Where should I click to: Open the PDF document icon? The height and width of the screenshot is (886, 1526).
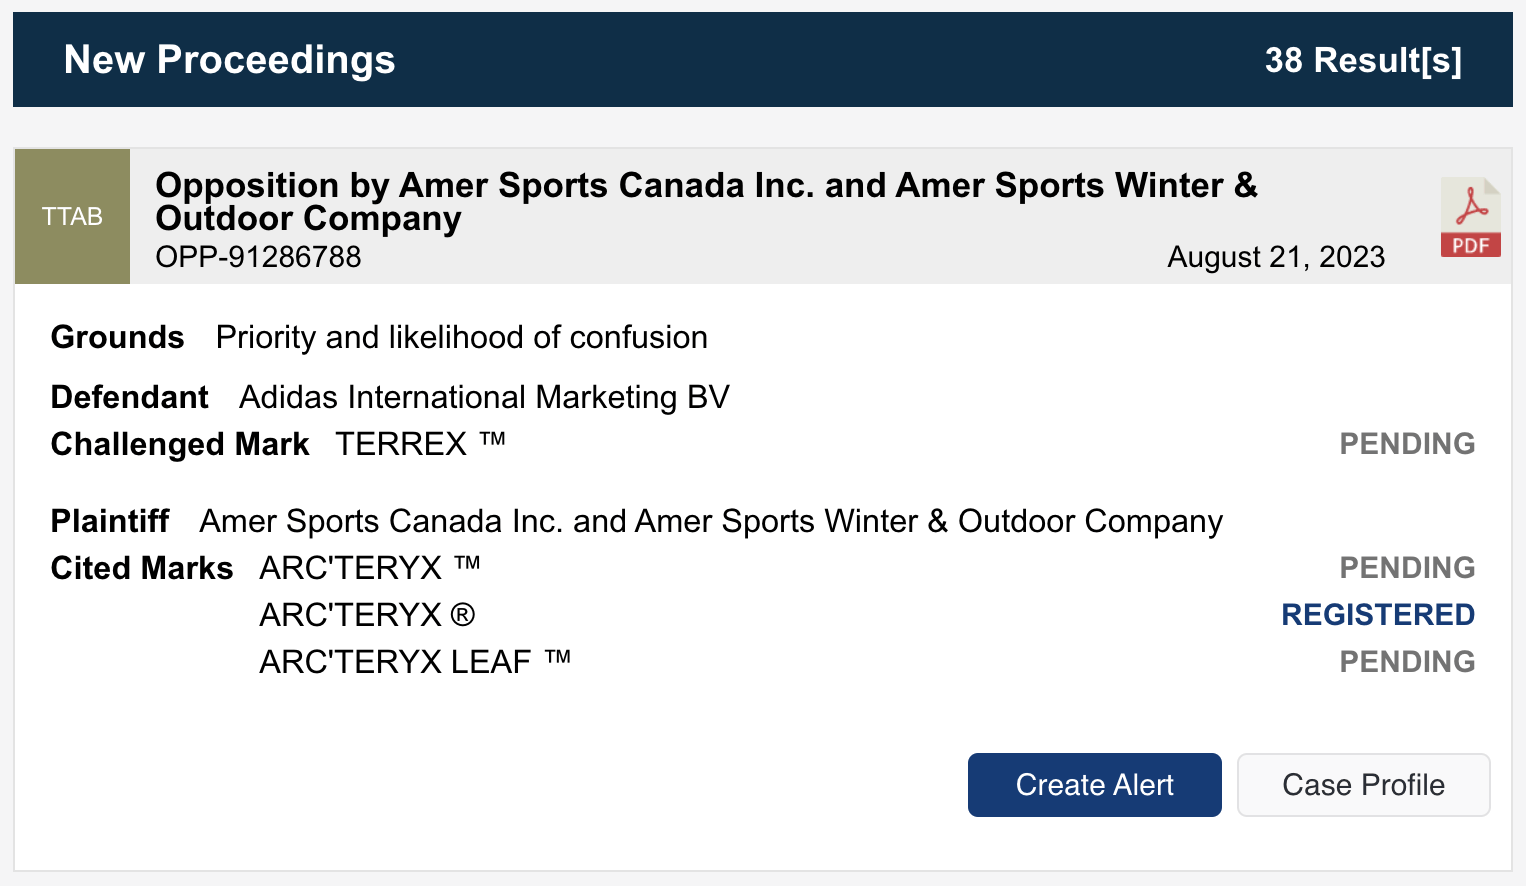[1470, 218]
